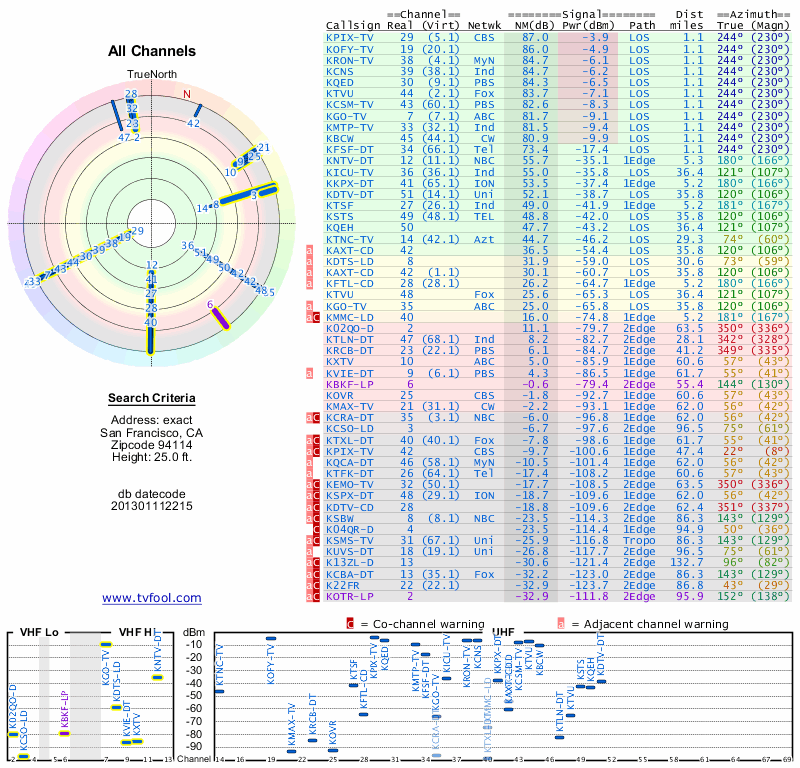This screenshot has height=768, width=800.
Task: Click the KRCB-DT marker in UHF chart
Action: (x=312, y=740)
